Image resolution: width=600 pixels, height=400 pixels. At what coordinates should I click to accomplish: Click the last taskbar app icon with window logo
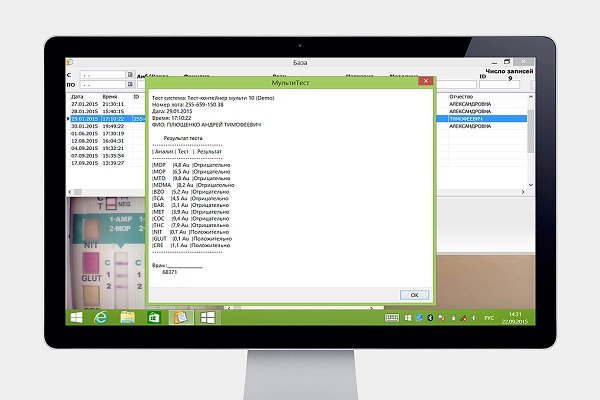point(207,318)
